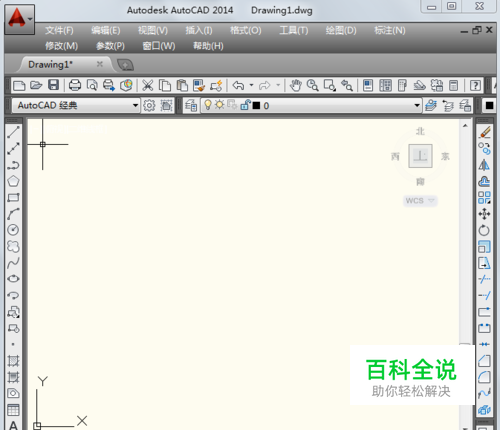Screen dimensions: 500x430
Task: Click the Match Properties brush icon
Action: point(199,86)
